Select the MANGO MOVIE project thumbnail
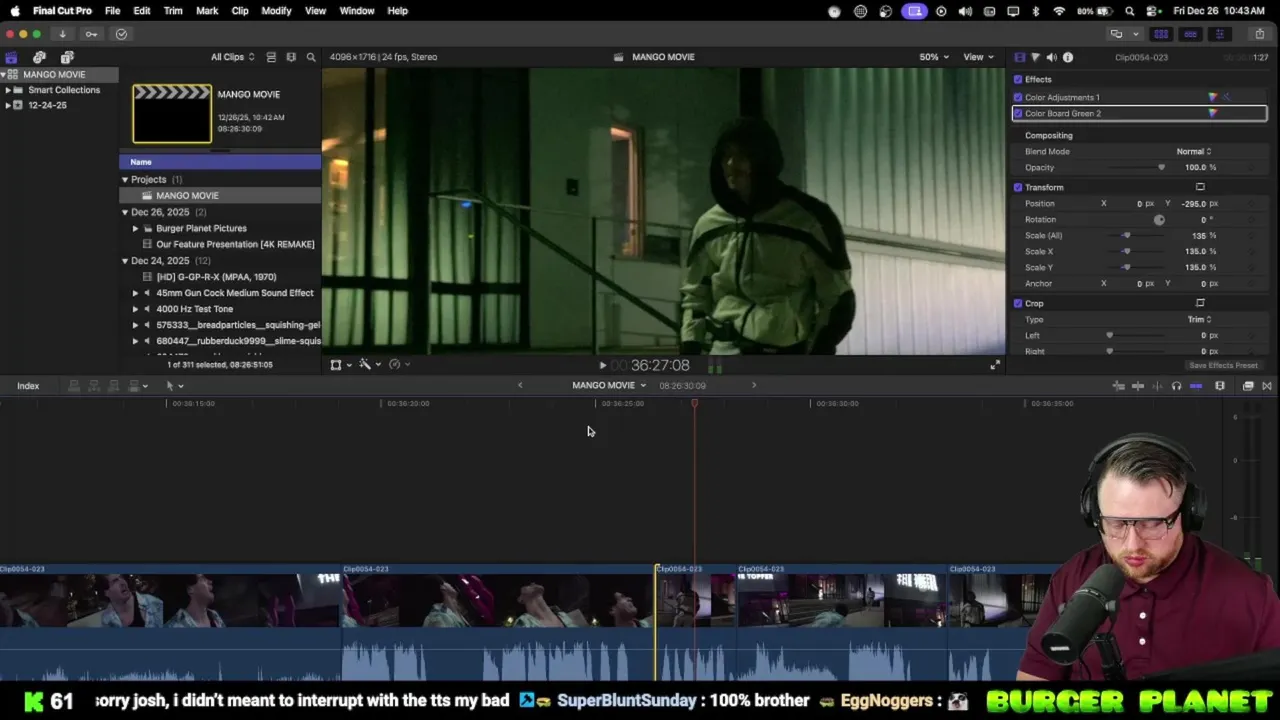The height and width of the screenshot is (720, 1280). coord(172,114)
